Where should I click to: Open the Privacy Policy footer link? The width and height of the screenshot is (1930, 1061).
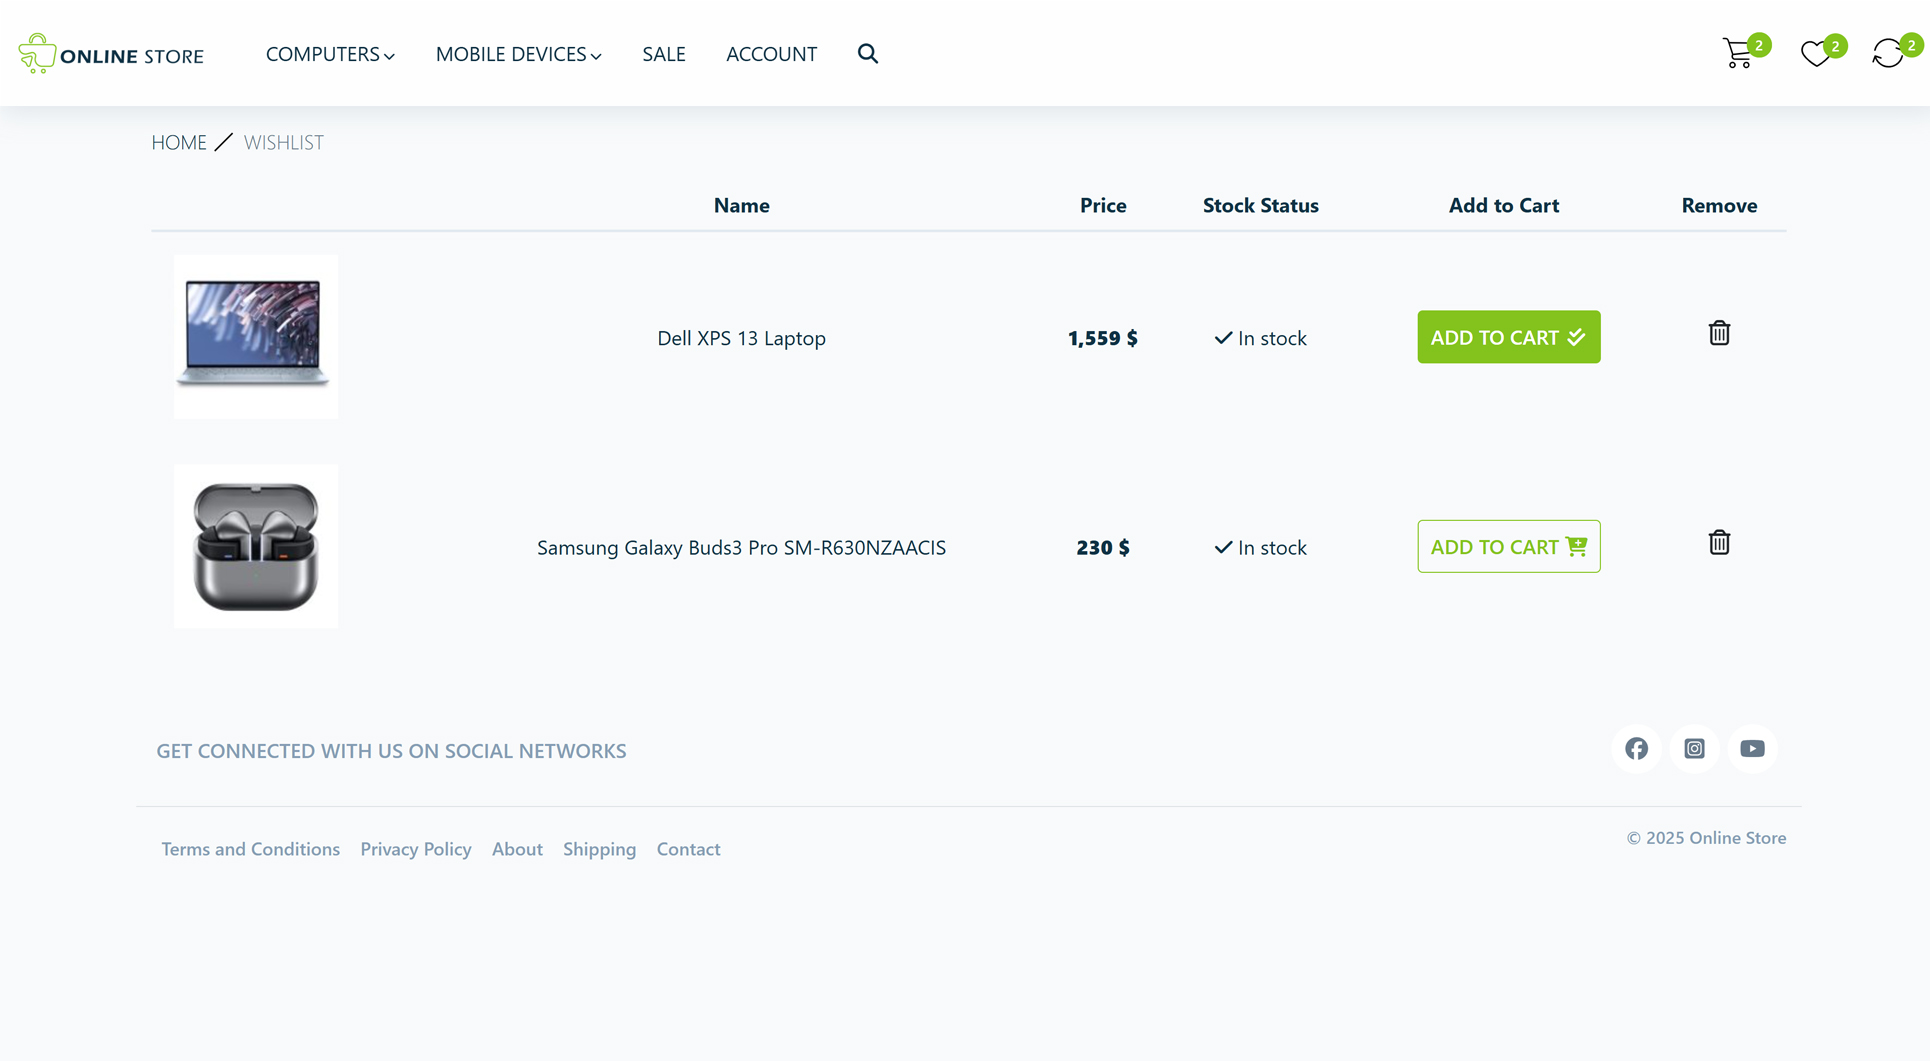tap(415, 849)
